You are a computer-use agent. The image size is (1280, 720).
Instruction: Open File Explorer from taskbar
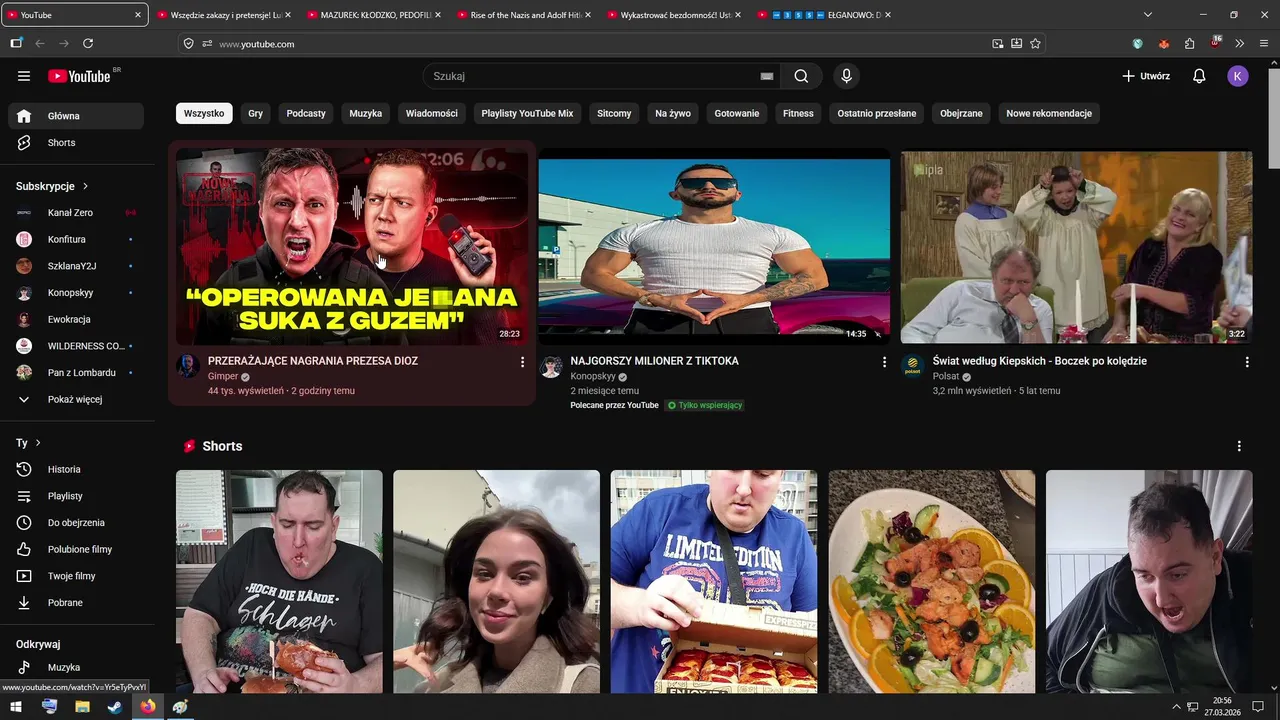pos(82,706)
